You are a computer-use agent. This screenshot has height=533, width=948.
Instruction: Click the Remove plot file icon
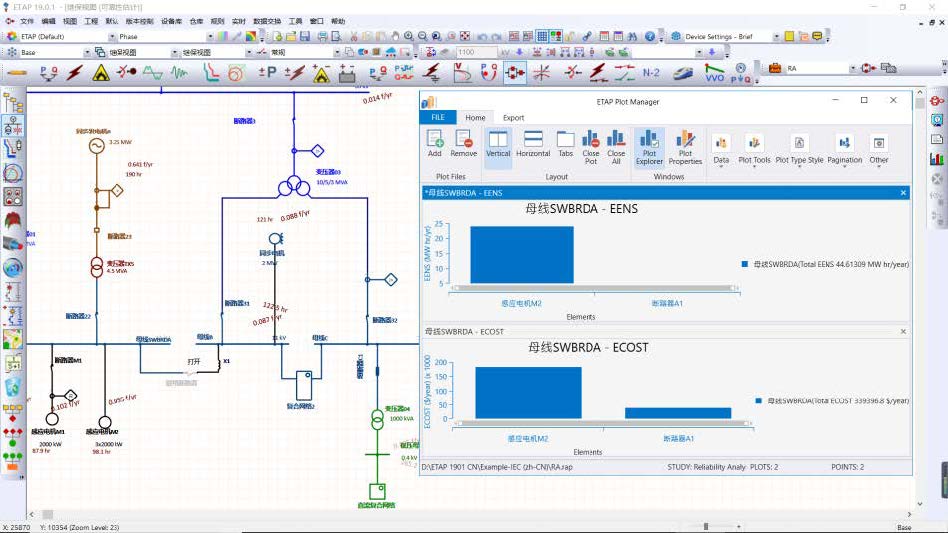(463, 143)
